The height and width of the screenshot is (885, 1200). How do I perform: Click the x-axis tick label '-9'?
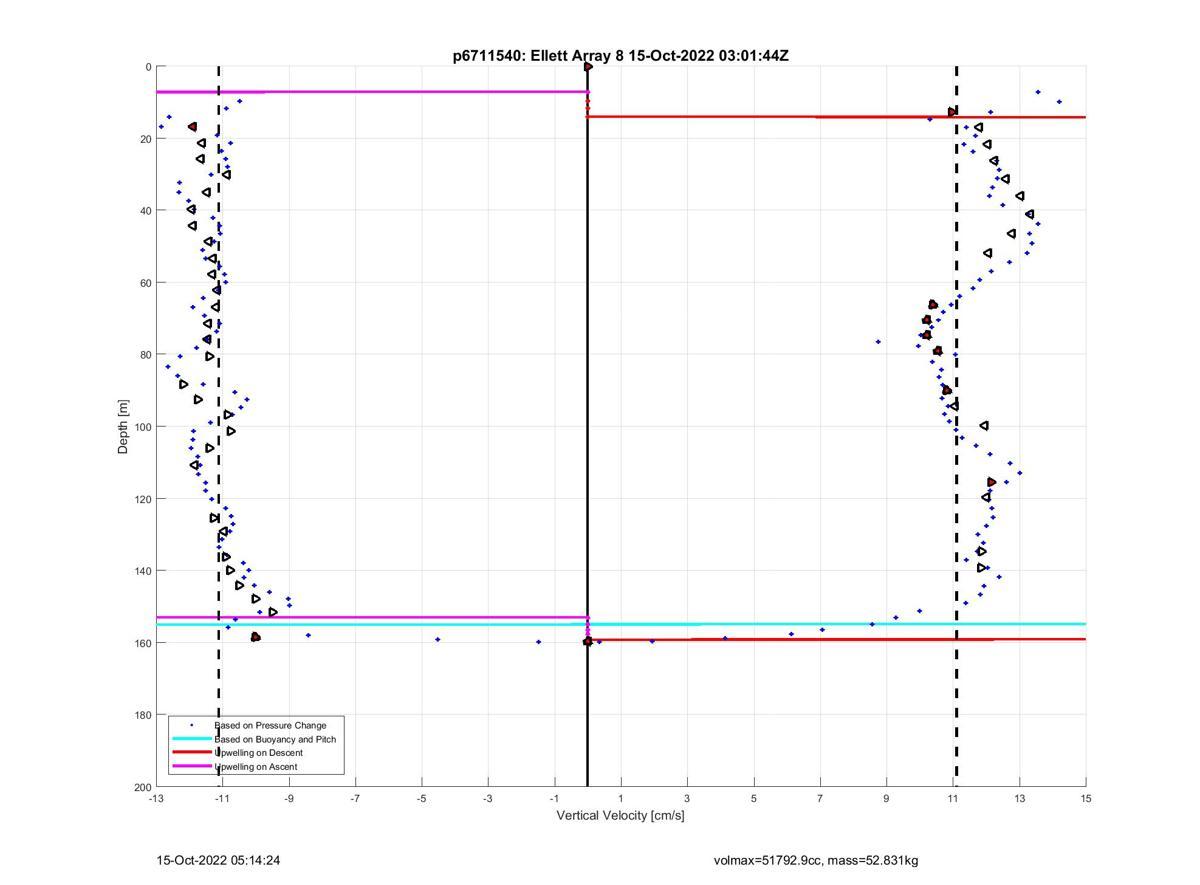289,798
